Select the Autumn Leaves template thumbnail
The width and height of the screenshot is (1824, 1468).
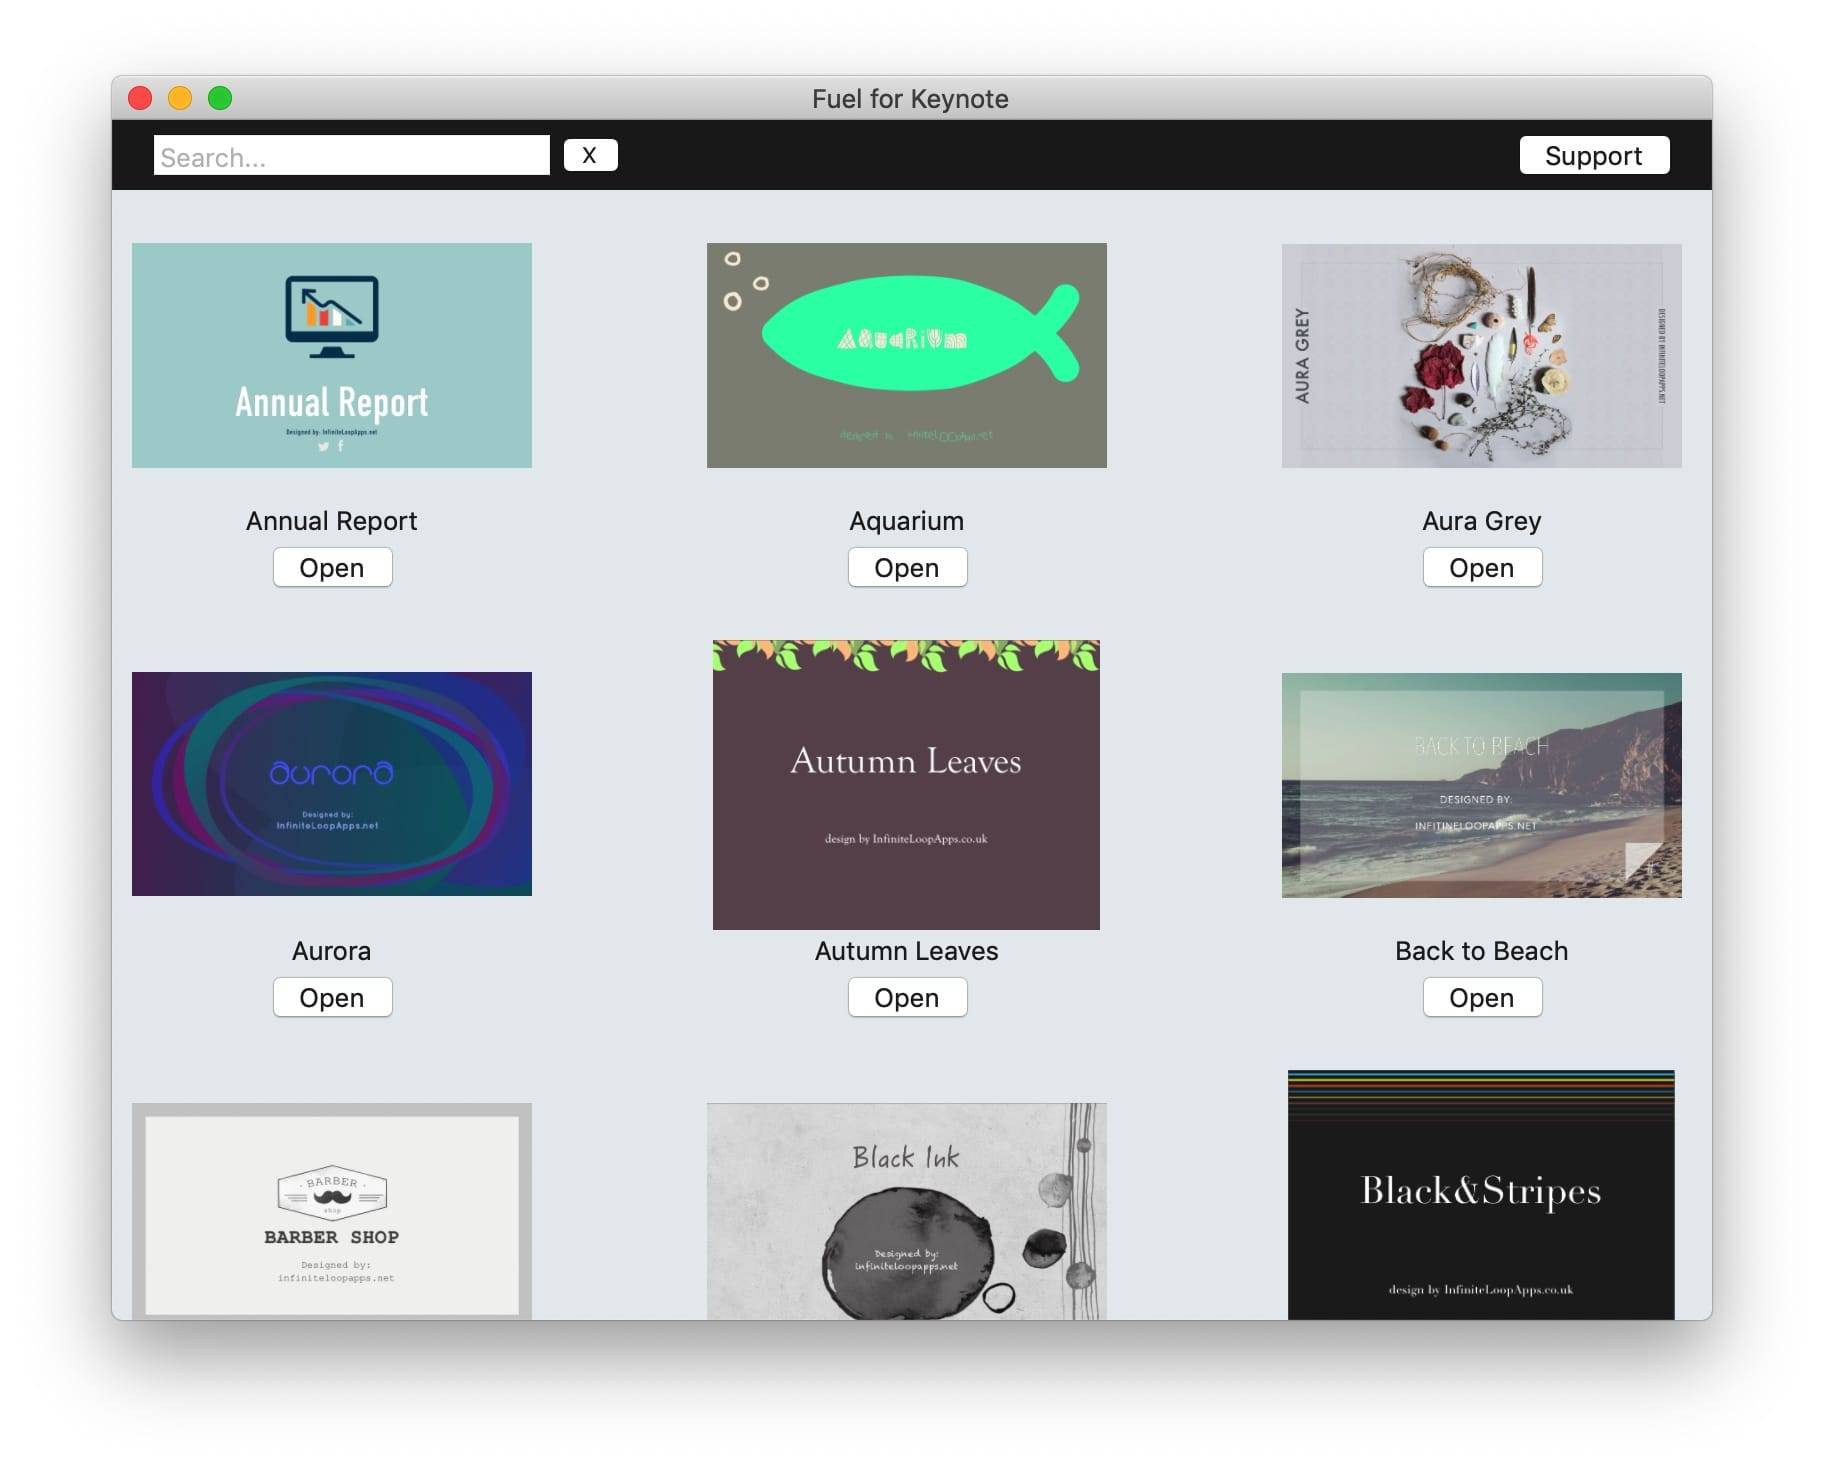906,784
